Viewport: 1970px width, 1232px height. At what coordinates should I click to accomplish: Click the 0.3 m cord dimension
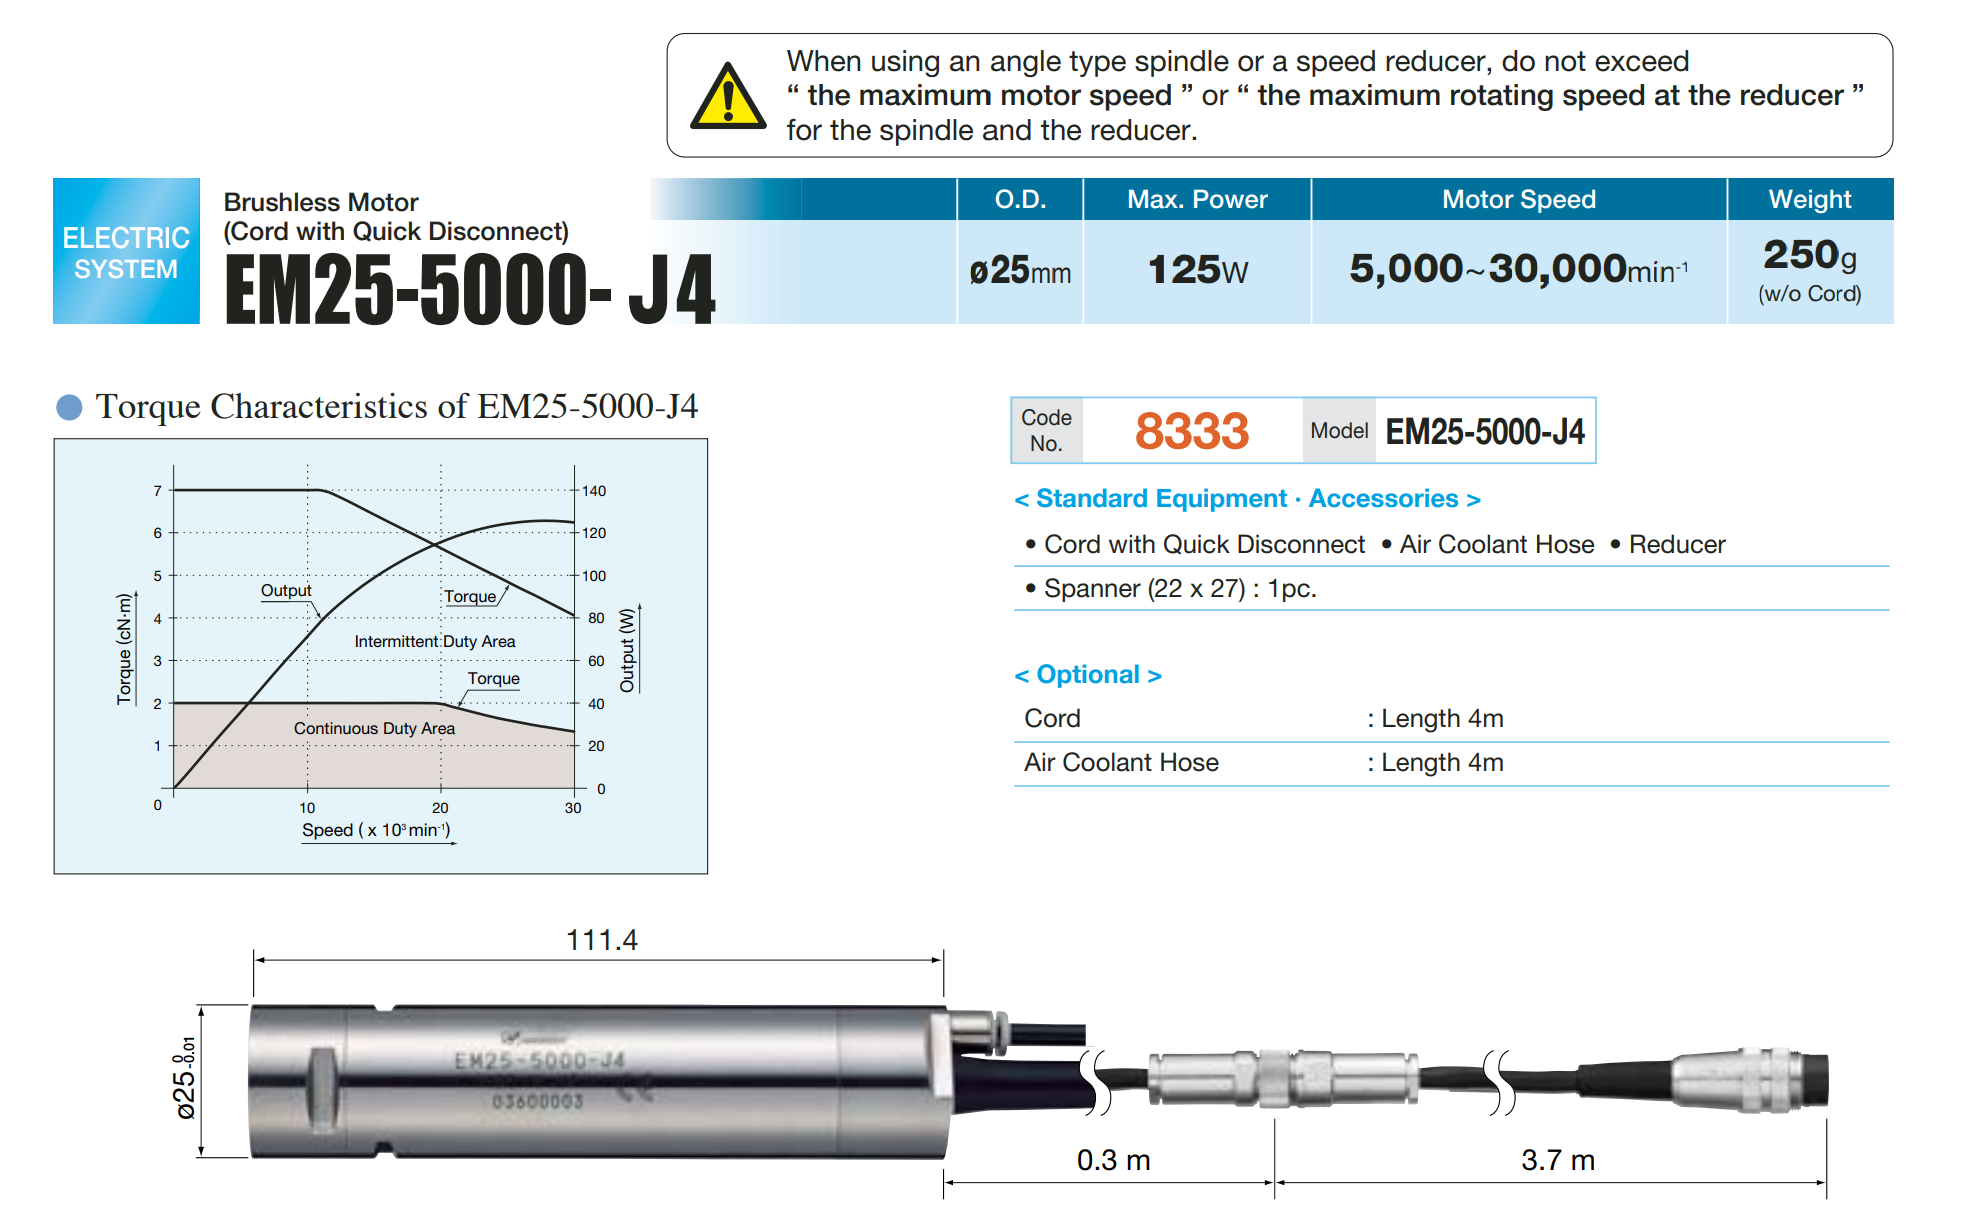click(1113, 1160)
